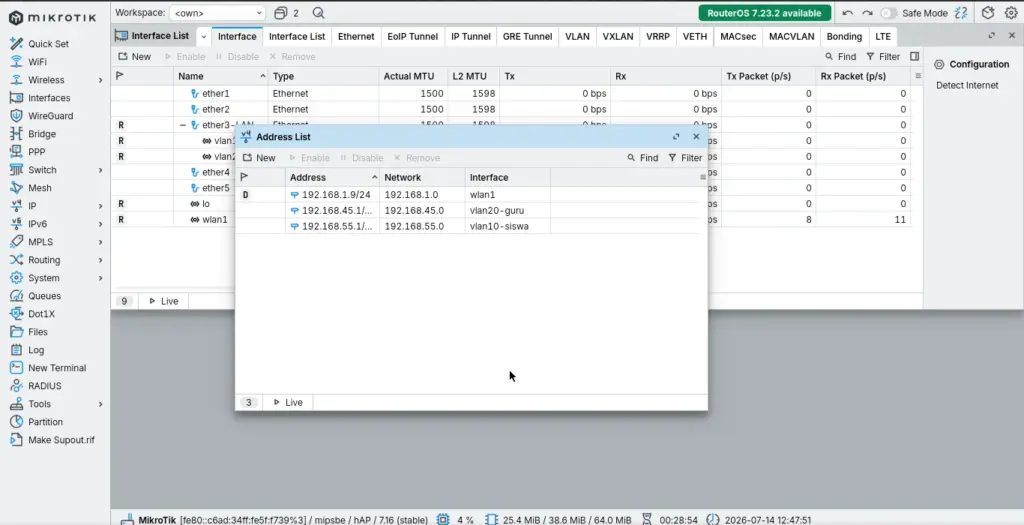Click New in the Interface List toolbar
The height and width of the screenshot is (525, 1024).
[135, 56]
